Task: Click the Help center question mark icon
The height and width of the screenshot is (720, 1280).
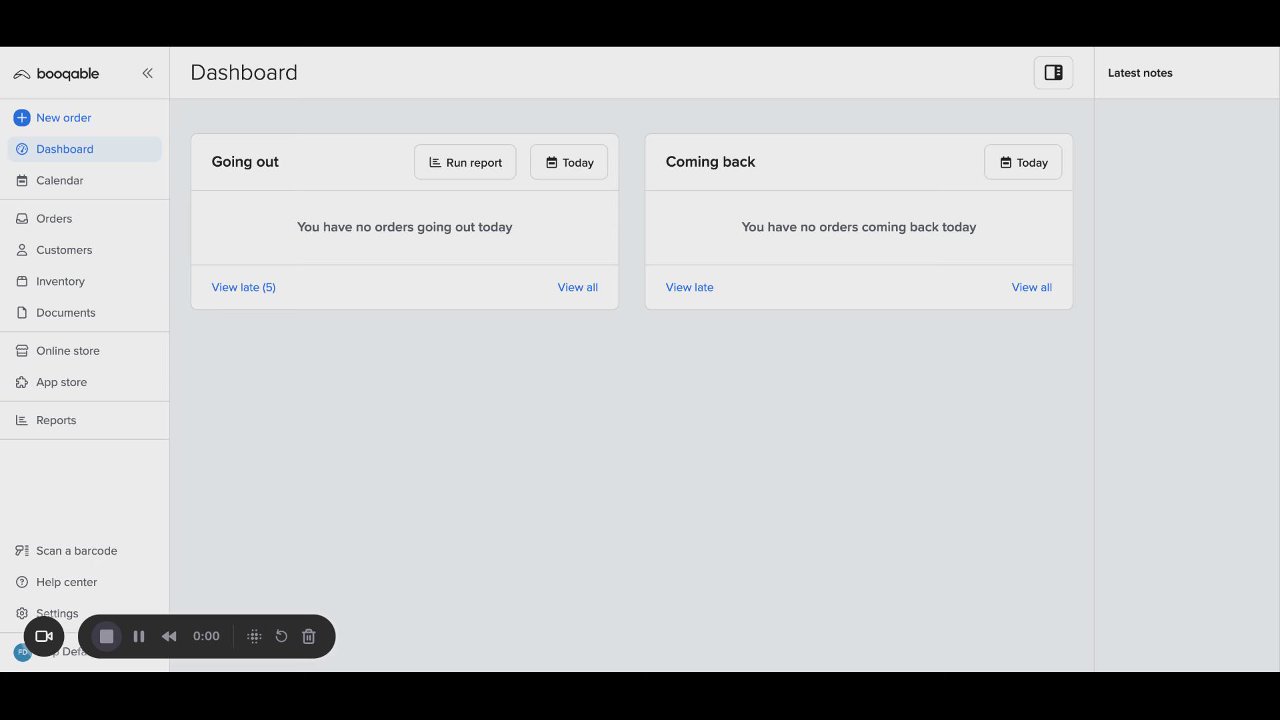Action: 22,582
